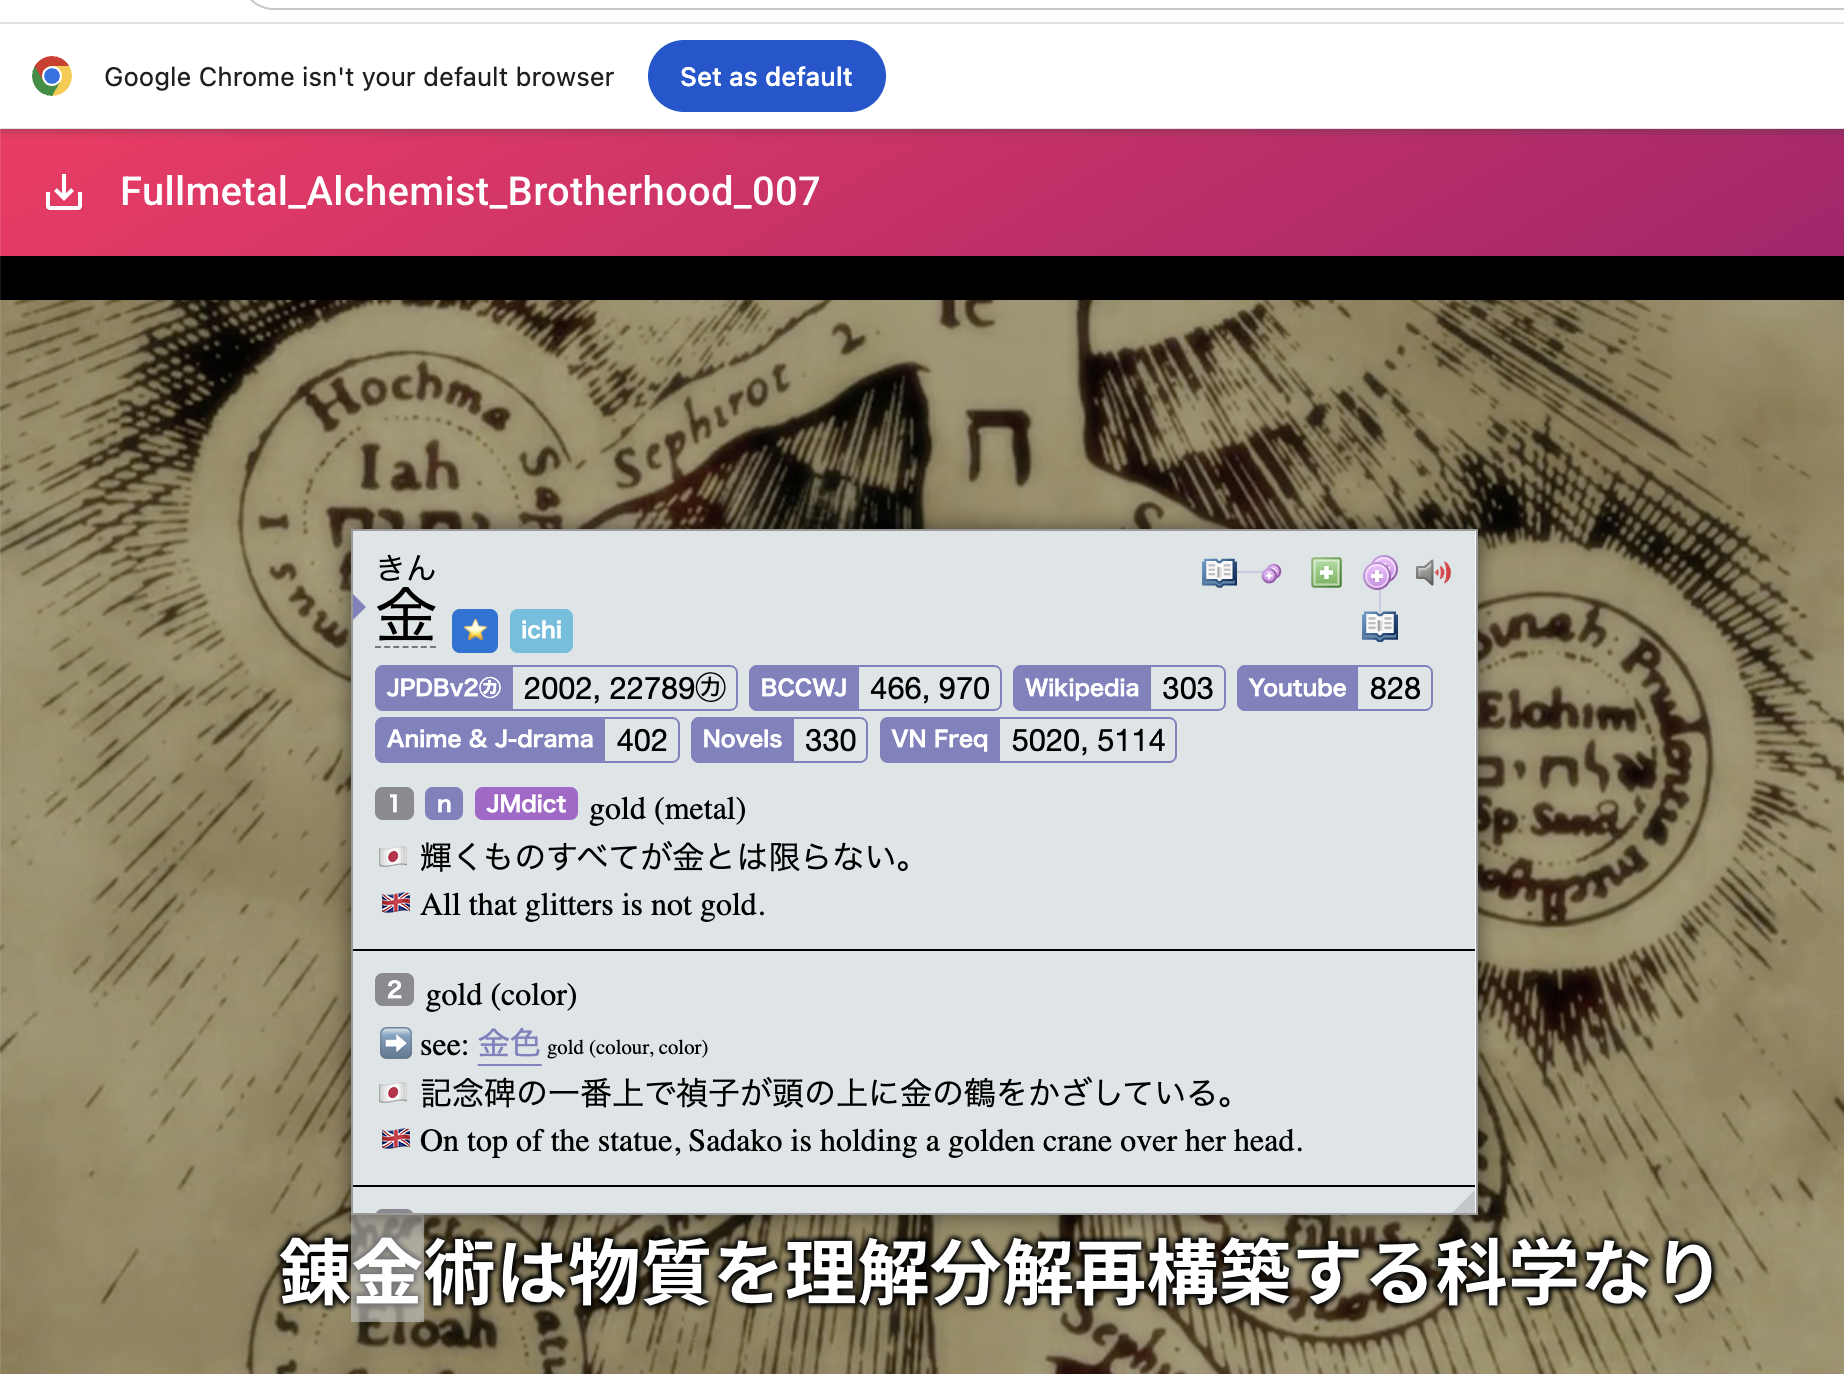Click the Japanese example 輝くものすべてが金とは限らない。
The image size is (1844, 1374).
tap(668, 857)
